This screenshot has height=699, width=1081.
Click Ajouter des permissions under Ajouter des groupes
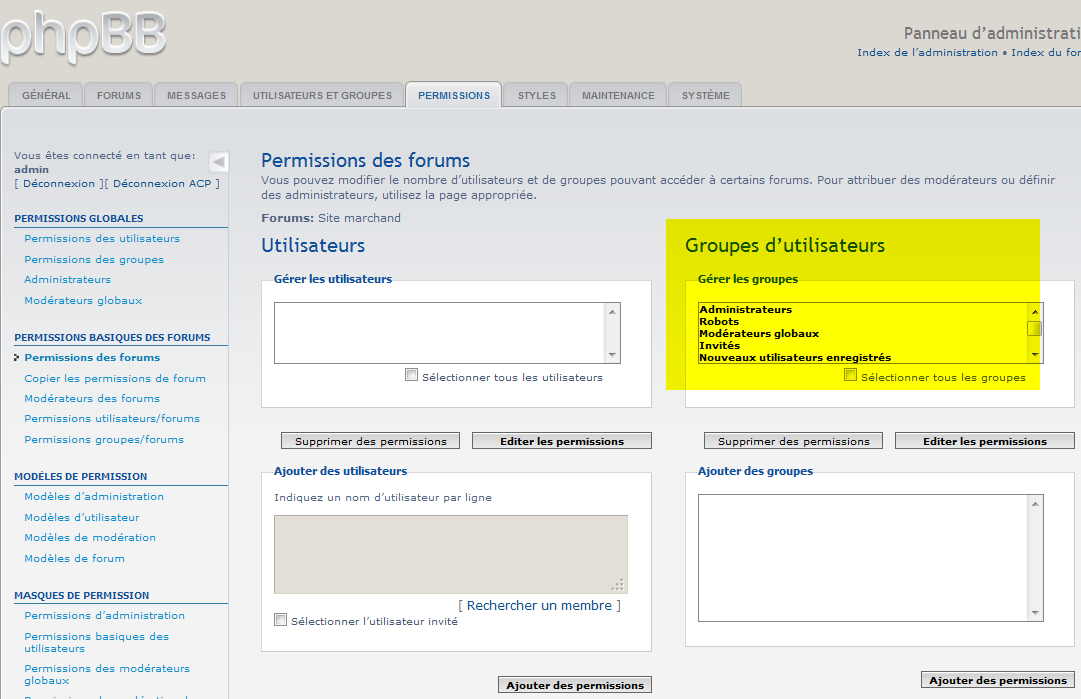[x=998, y=680]
